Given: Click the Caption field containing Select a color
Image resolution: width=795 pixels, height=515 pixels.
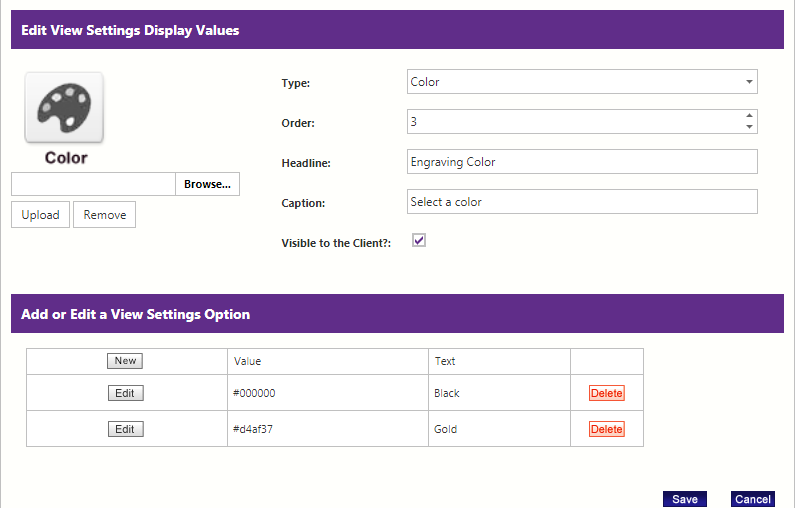Looking at the screenshot, I should (582, 202).
